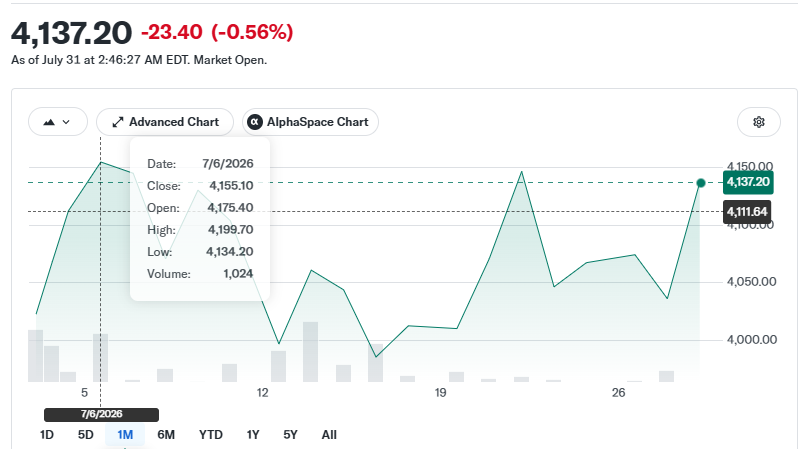Click the 4,111.64 crosshair price label
The width and height of the screenshot is (802, 449).
747,212
